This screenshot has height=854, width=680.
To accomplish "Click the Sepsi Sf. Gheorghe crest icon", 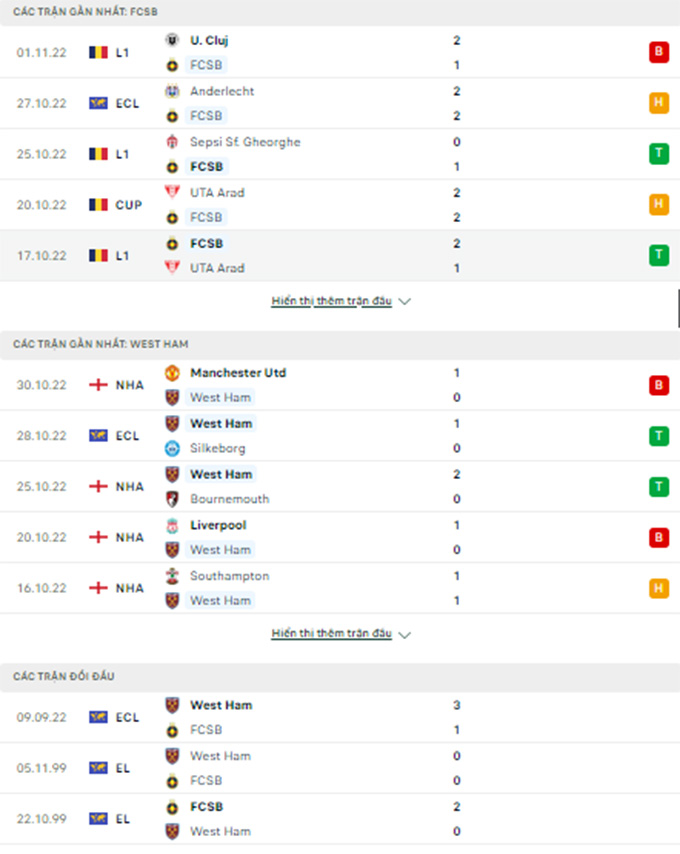I will (172, 142).
